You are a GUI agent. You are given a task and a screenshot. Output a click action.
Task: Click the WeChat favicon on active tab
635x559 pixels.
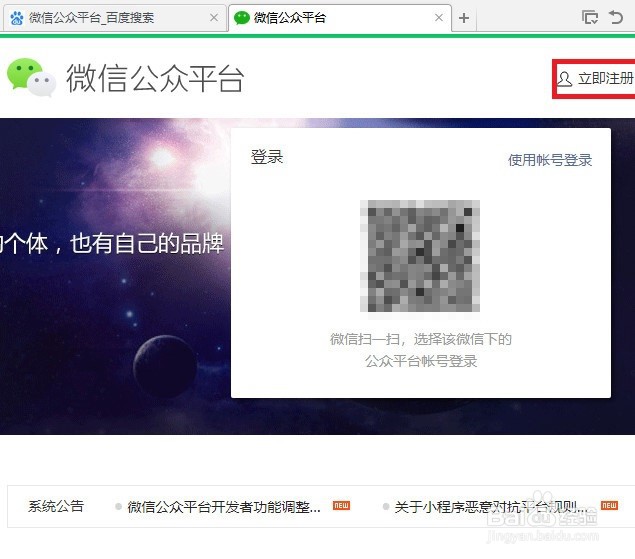[x=242, y=18]
